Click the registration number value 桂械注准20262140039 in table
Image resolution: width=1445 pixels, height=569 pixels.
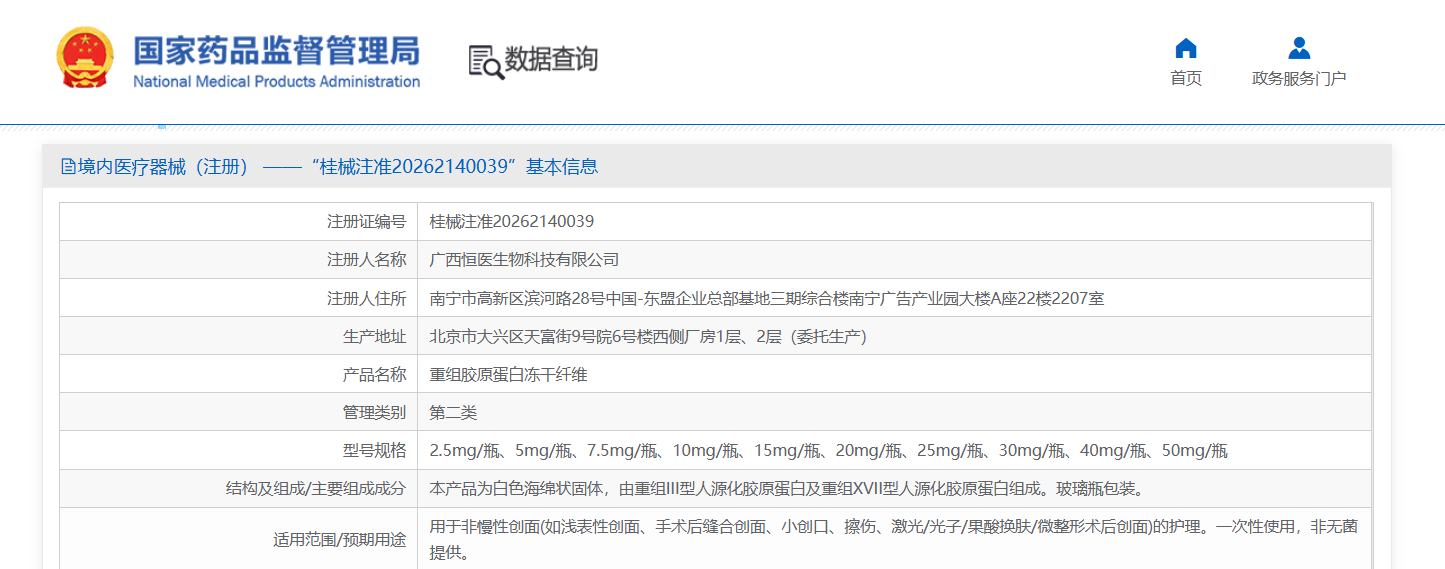click(x=511, y=222)
